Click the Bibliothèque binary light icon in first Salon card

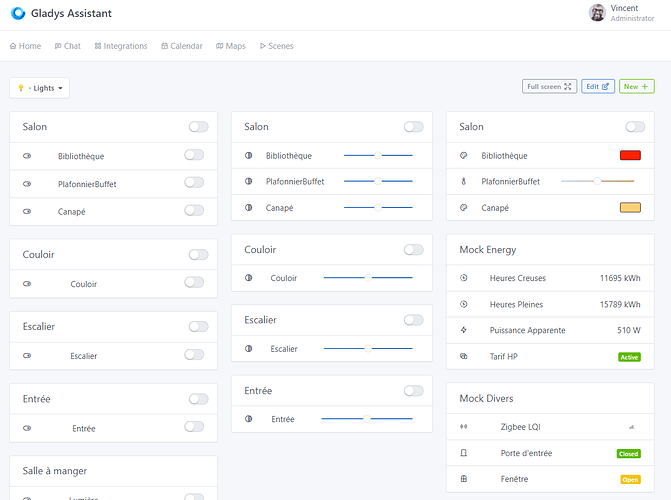pyautogui.click(x=27, y=156)
